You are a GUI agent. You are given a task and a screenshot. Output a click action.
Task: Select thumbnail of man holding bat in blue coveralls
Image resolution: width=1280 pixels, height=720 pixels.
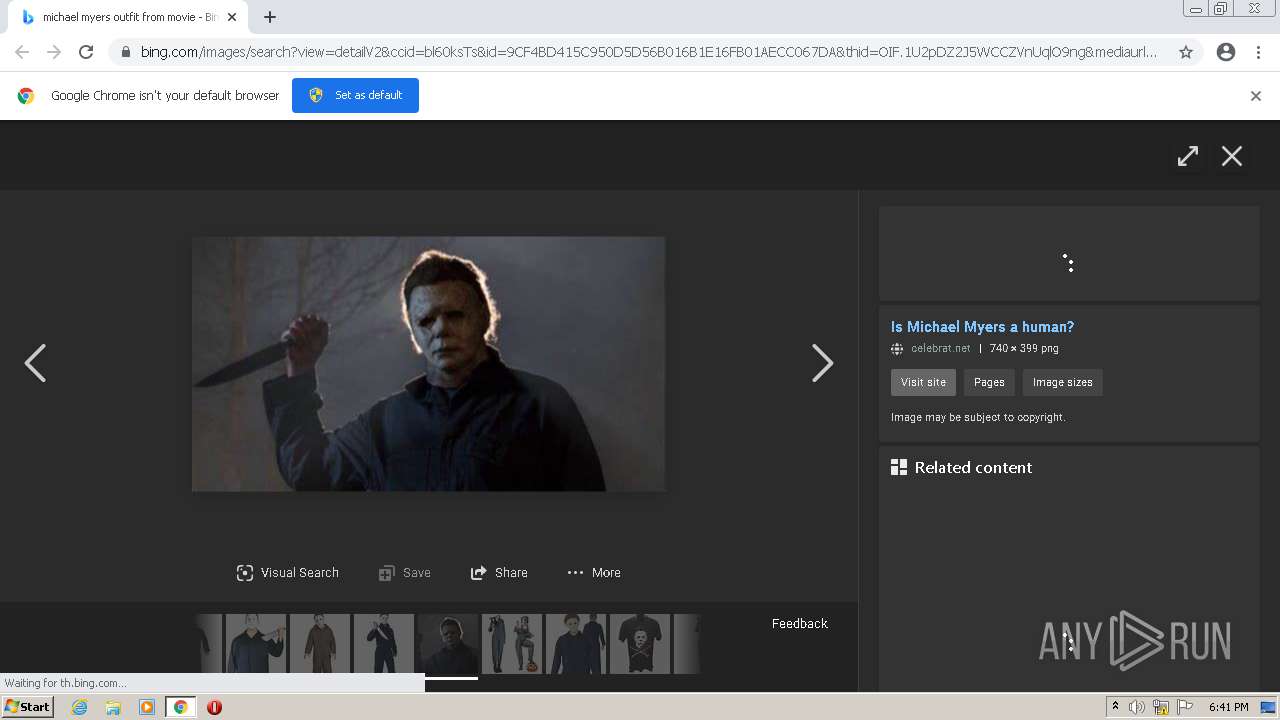pos(256,644)
